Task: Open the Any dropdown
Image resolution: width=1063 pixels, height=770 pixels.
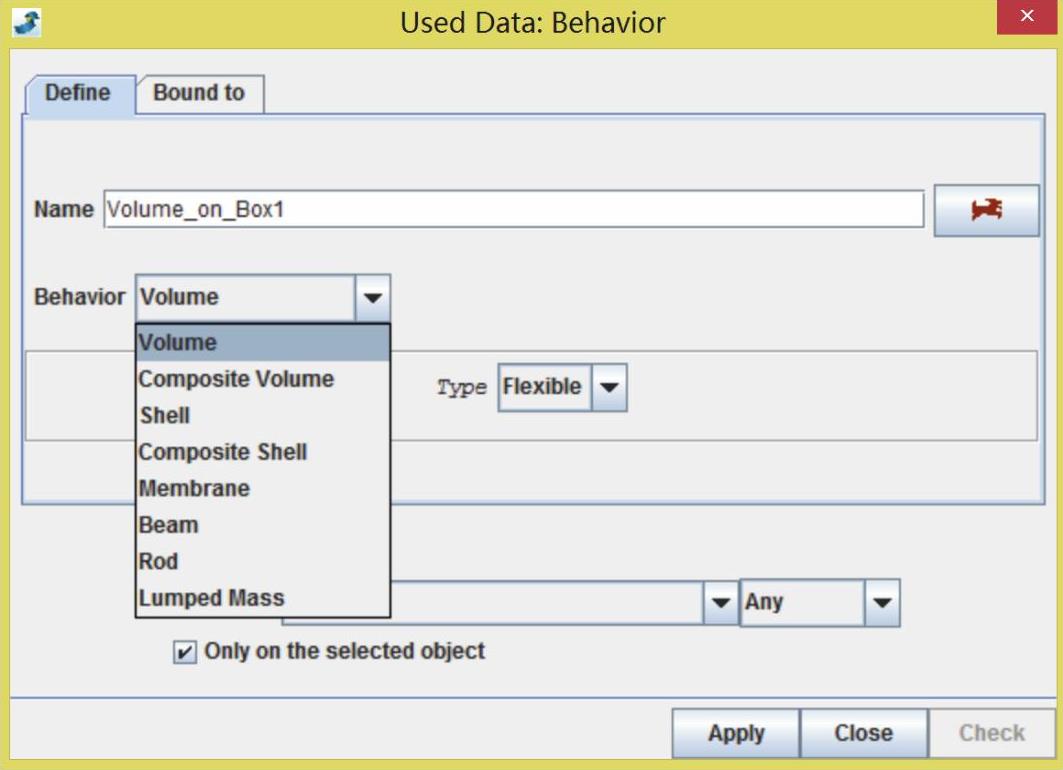Action: [x=880, y=603]
